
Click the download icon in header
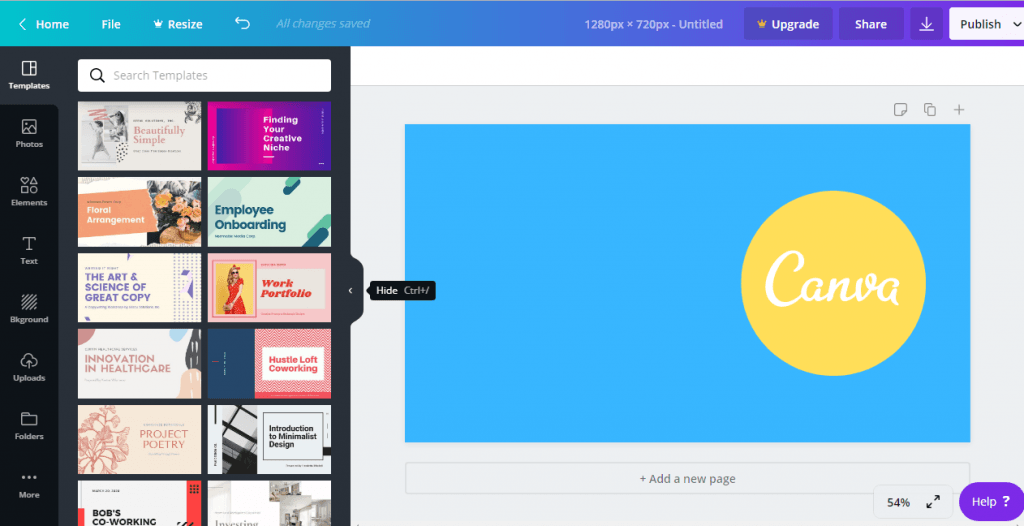[x=926, y=24]
